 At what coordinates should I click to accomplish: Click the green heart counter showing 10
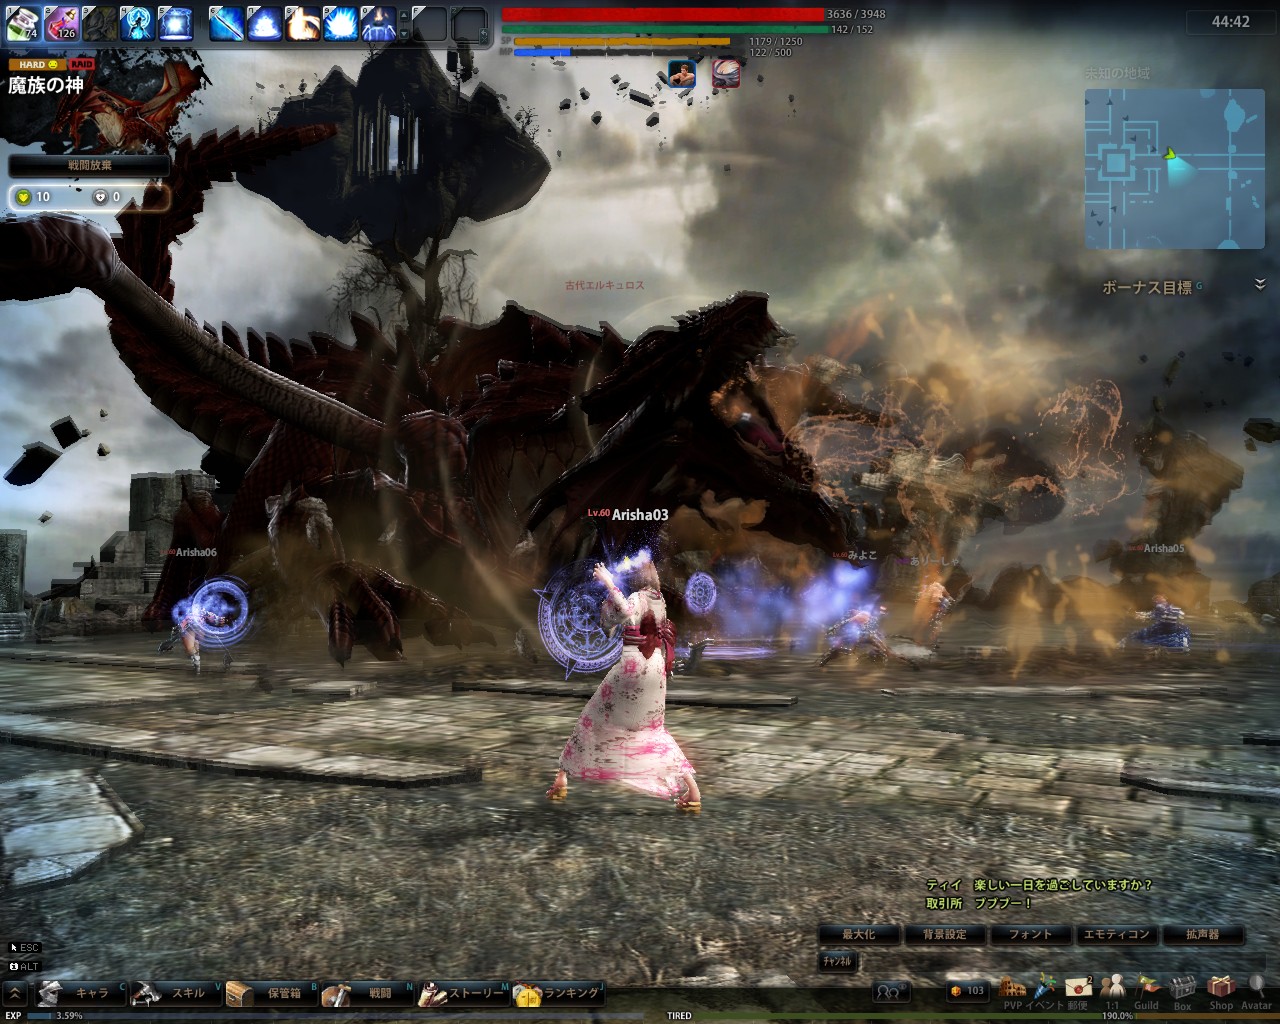[x=32, y=197]
